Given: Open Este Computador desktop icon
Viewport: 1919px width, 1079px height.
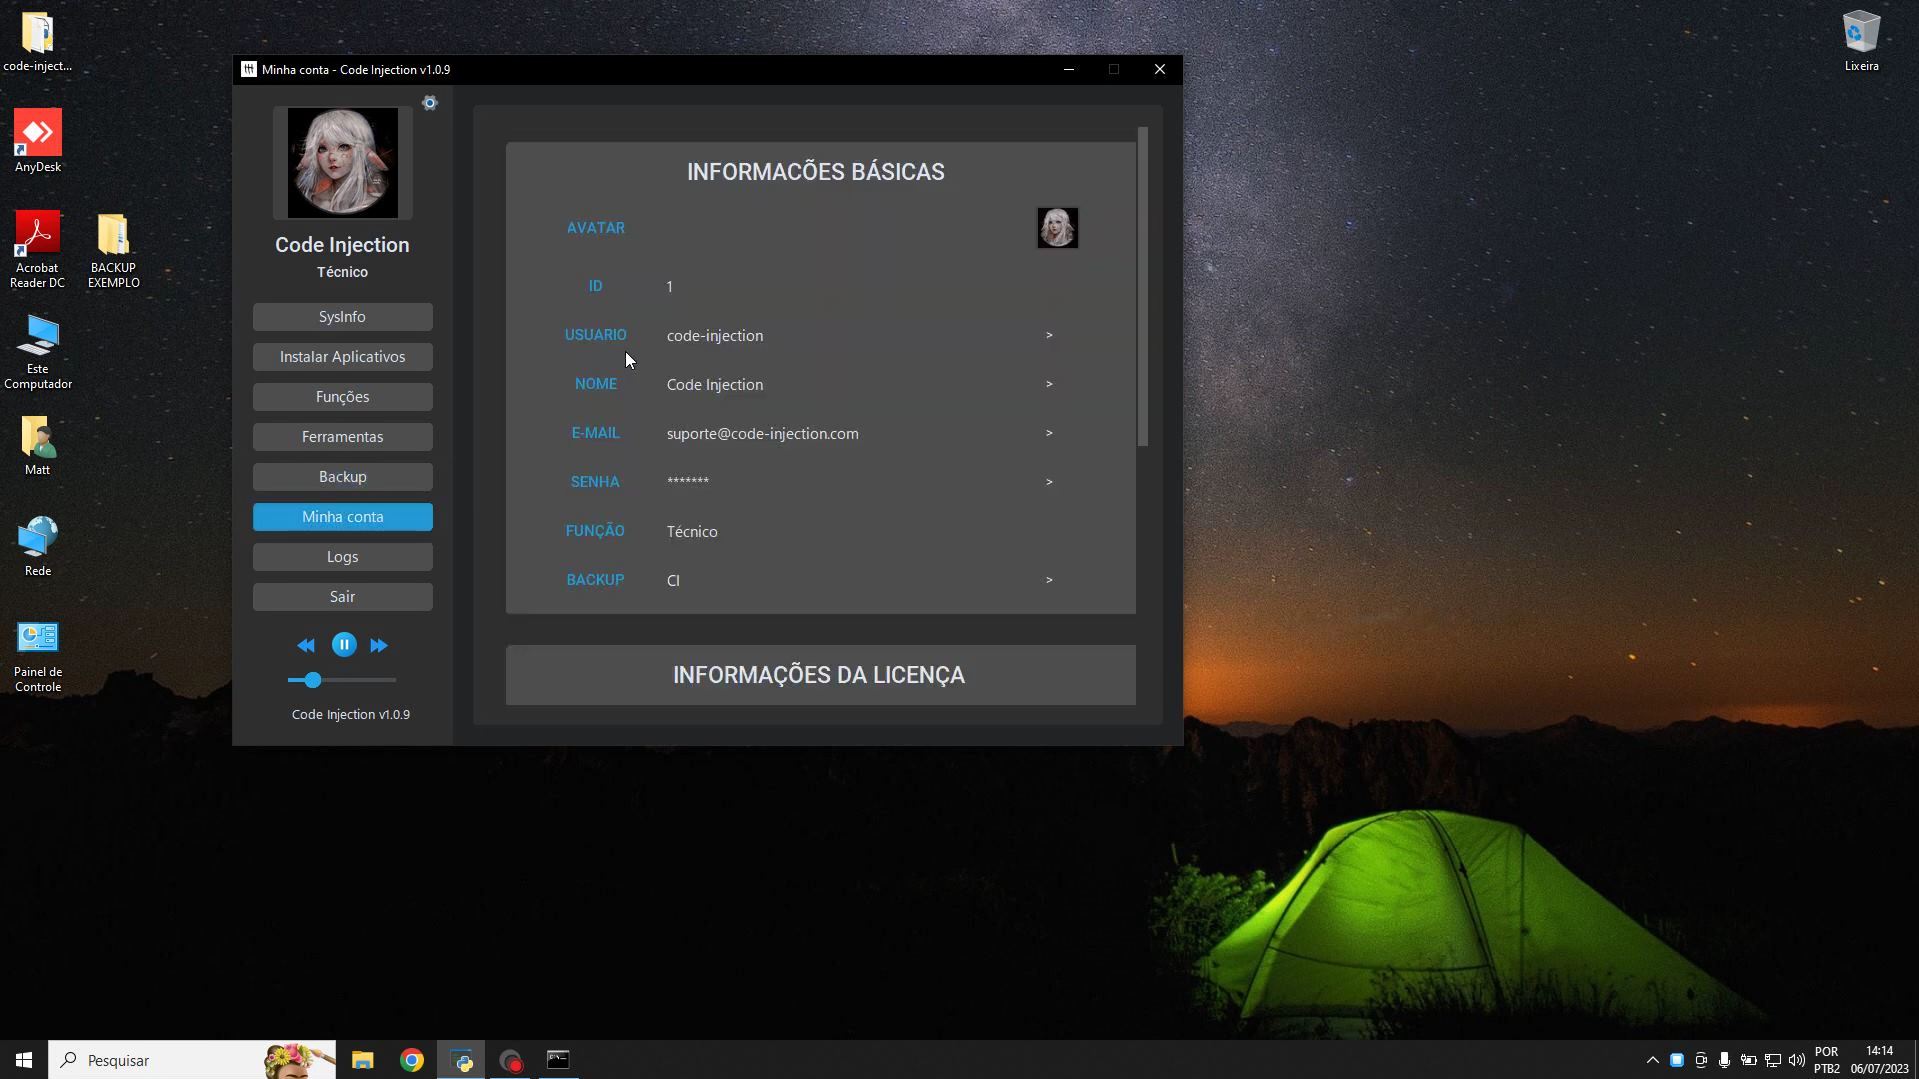Looking at the screenshot, I should click(38, 352).
